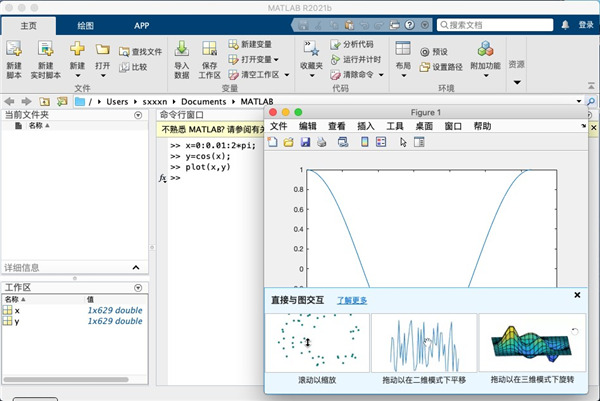Viewport: 600px width, 401px height.
Task: Open the 附加功能 (Add-Ons) dropdown
Action: click(486, 75)
